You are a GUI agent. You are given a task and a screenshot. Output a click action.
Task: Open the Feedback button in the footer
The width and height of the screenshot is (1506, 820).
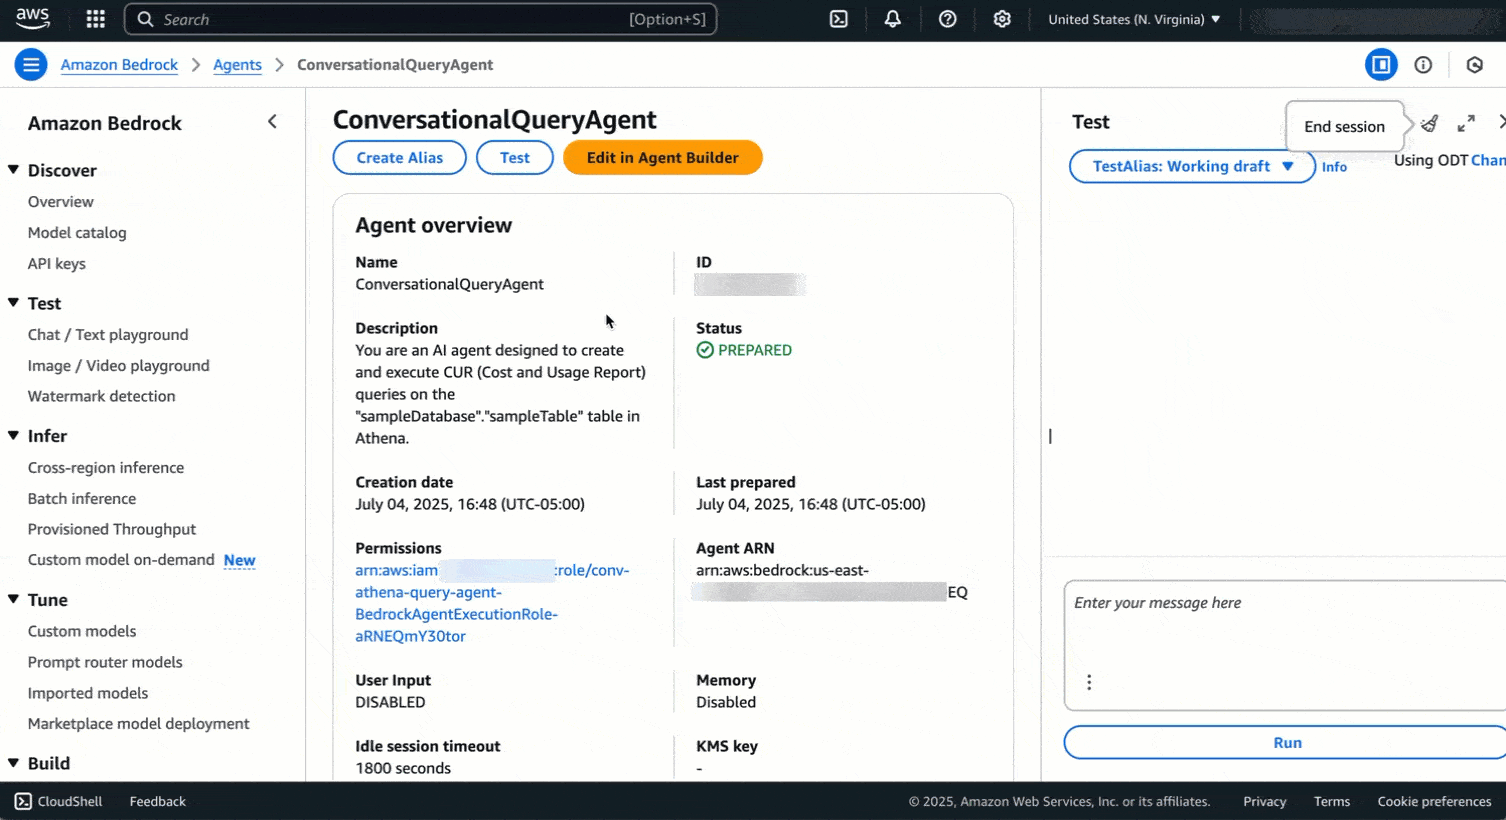click(x=158, y=801)
